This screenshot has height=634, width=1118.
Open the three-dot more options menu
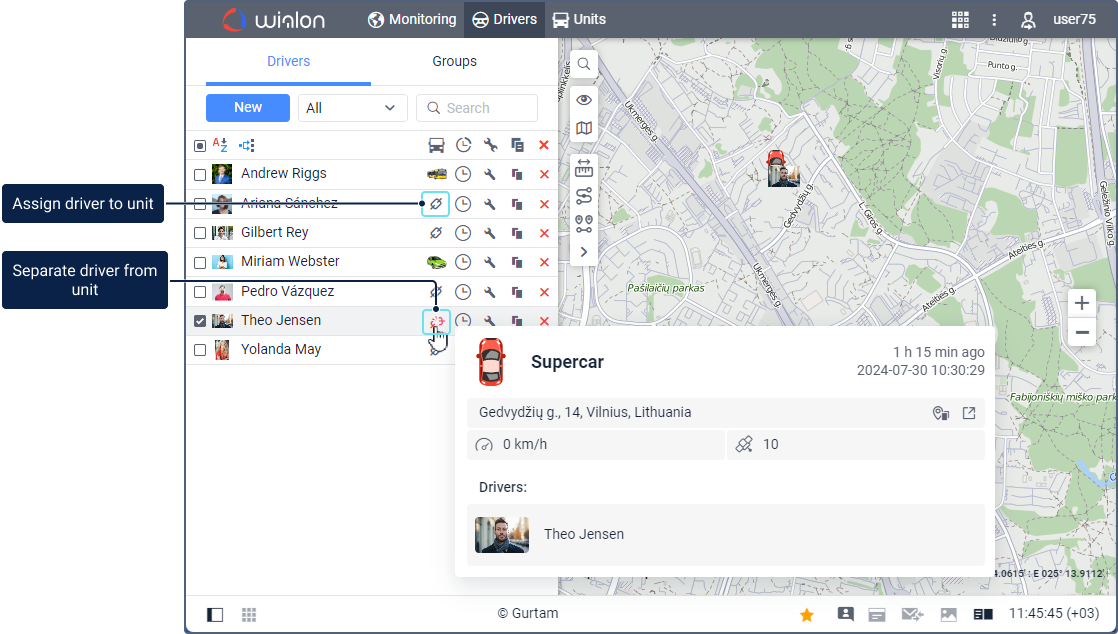(994, 20)
